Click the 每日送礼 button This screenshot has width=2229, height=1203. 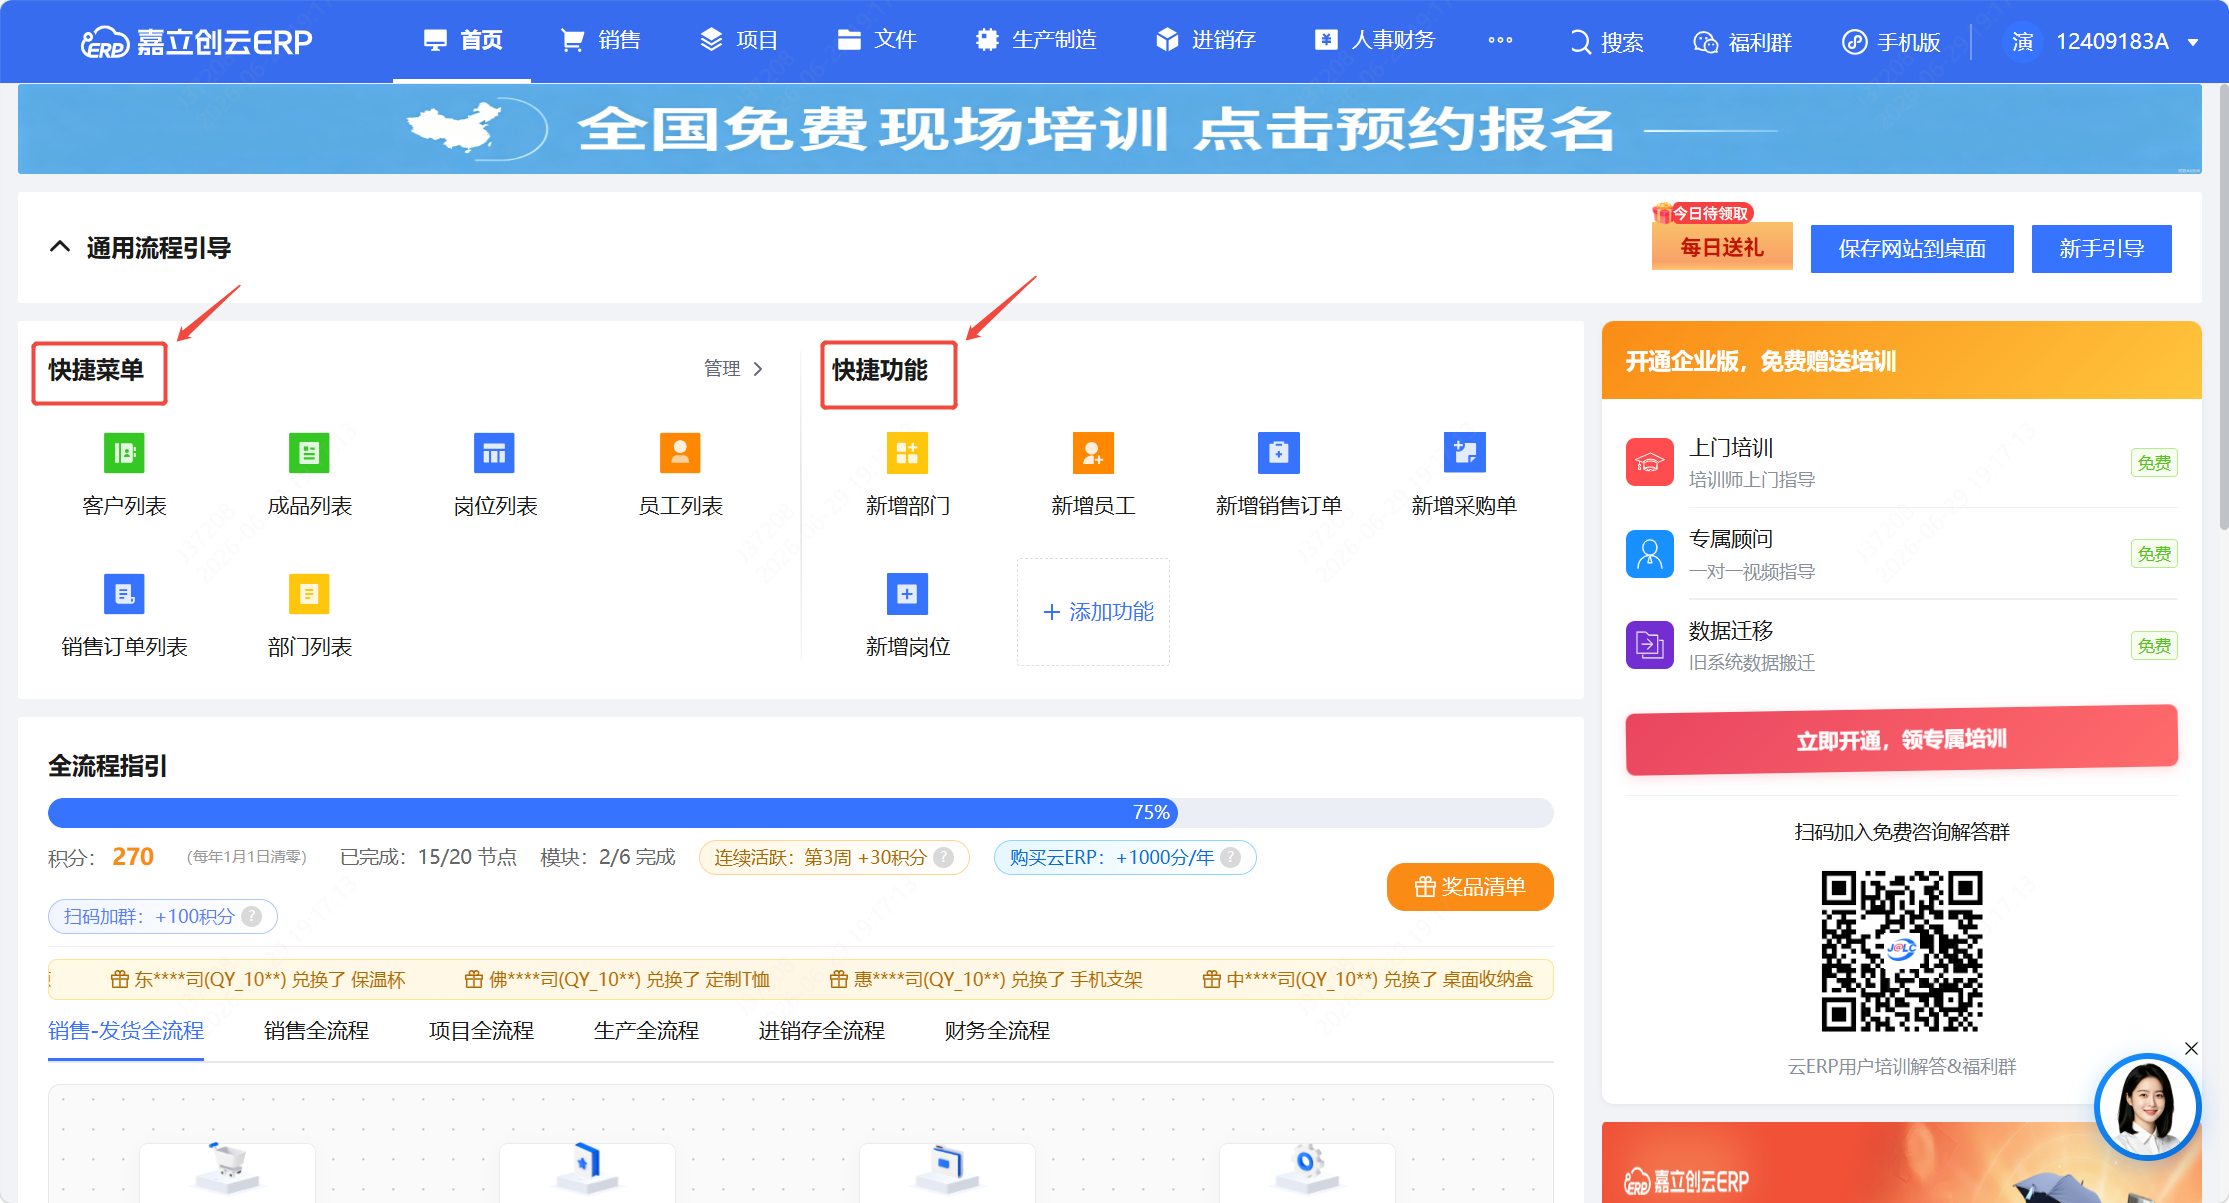(1722, 247)
